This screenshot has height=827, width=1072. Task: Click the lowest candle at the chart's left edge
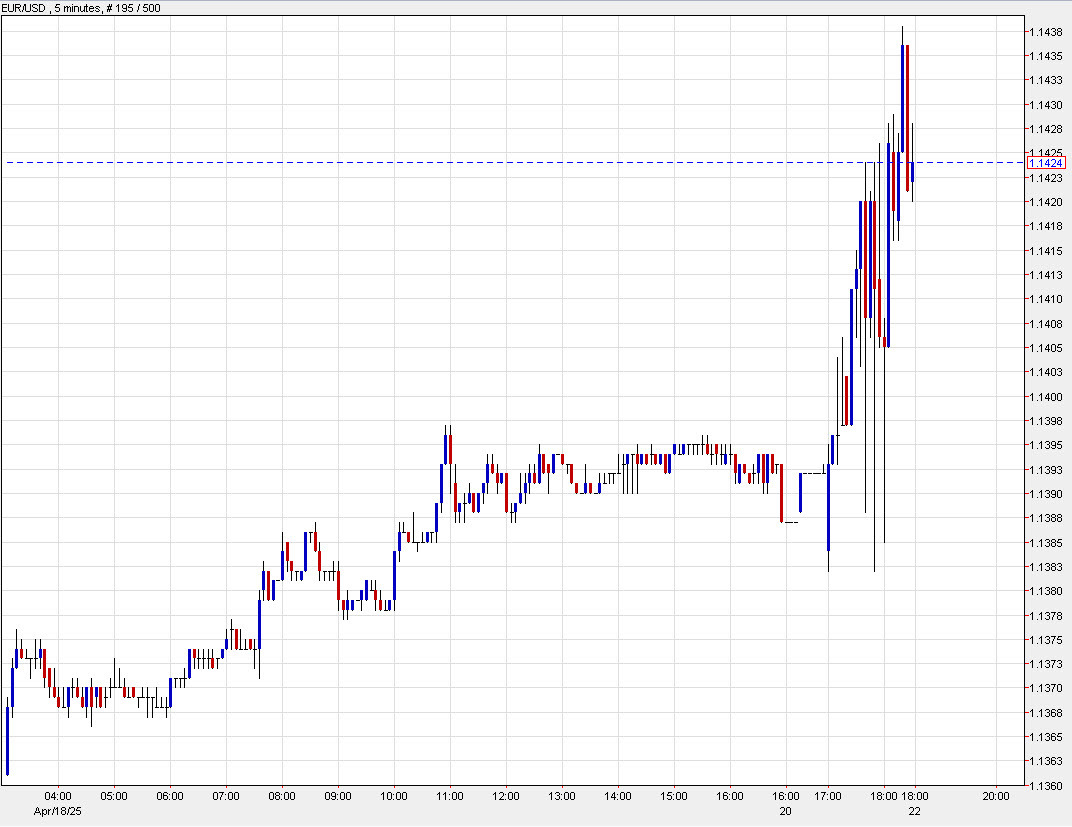(x=9, y=740)
